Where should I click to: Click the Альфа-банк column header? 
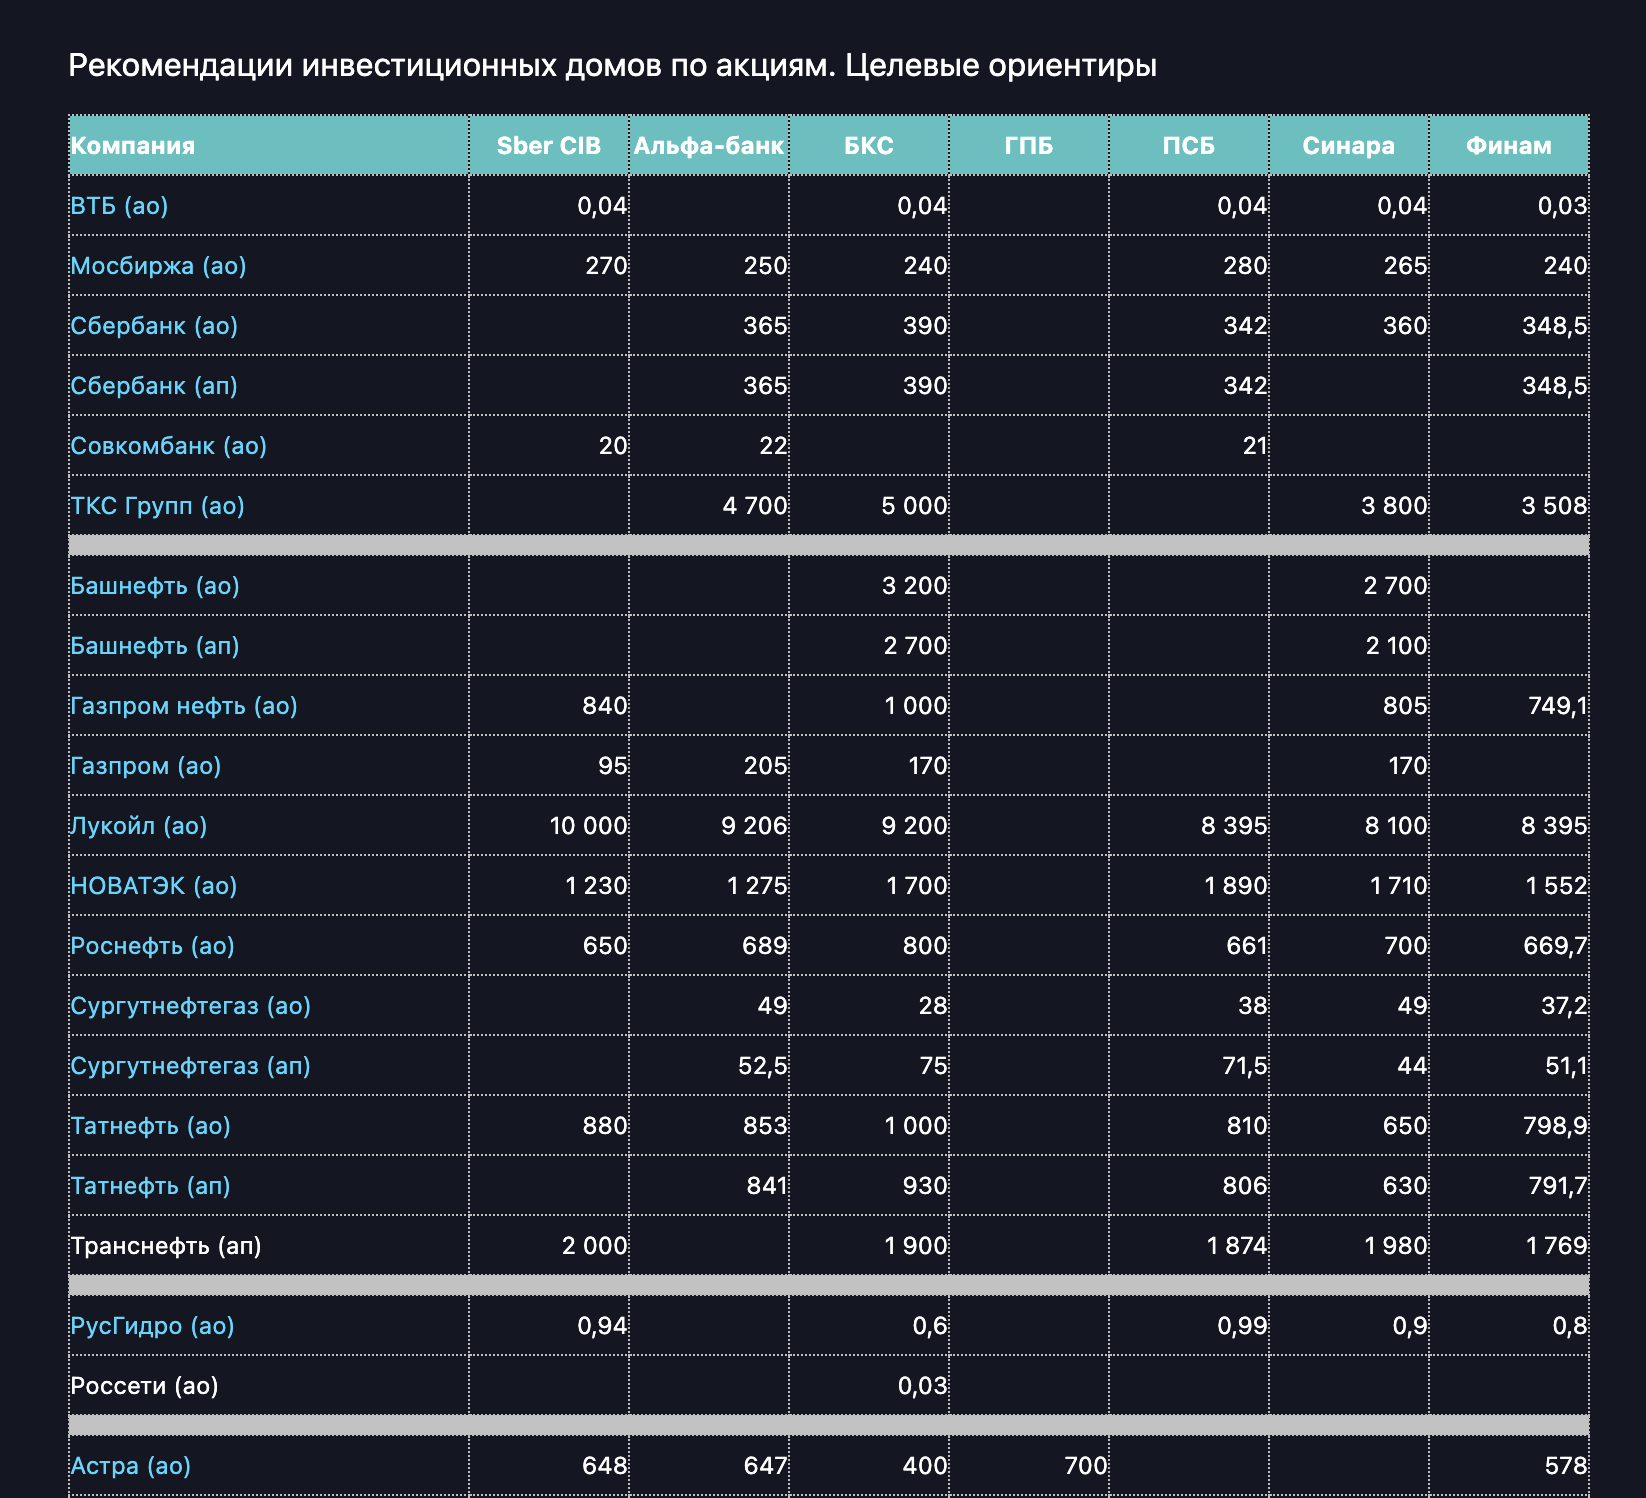tap(709, 146)
